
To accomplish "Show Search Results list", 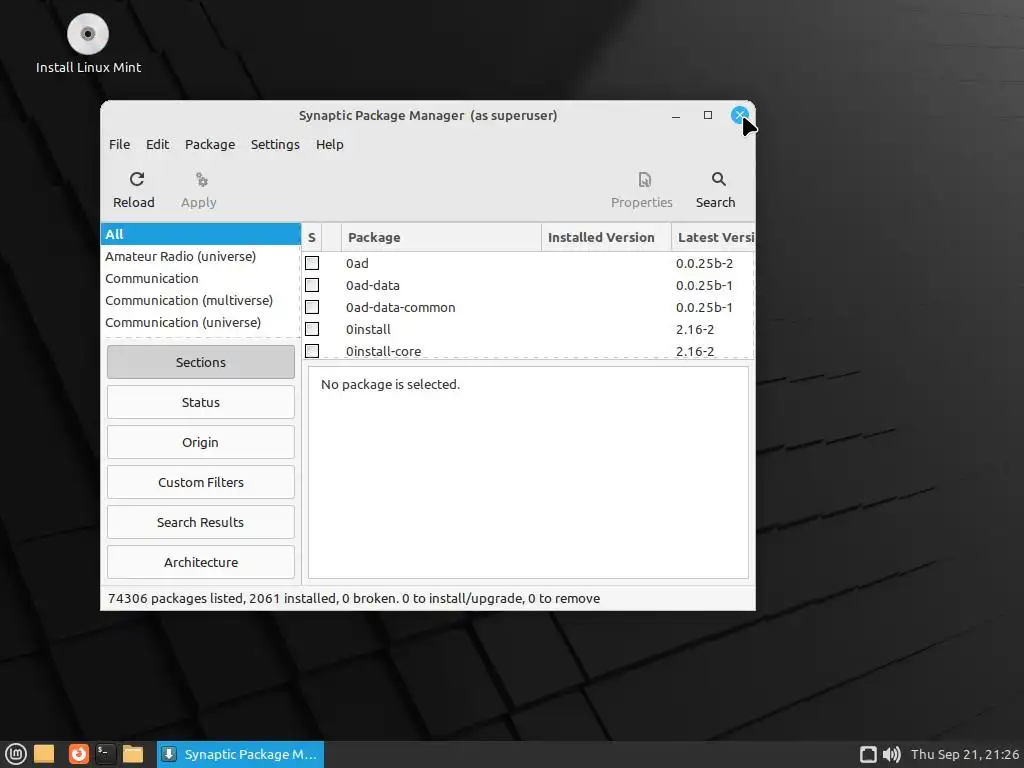I will coord(200,522).
